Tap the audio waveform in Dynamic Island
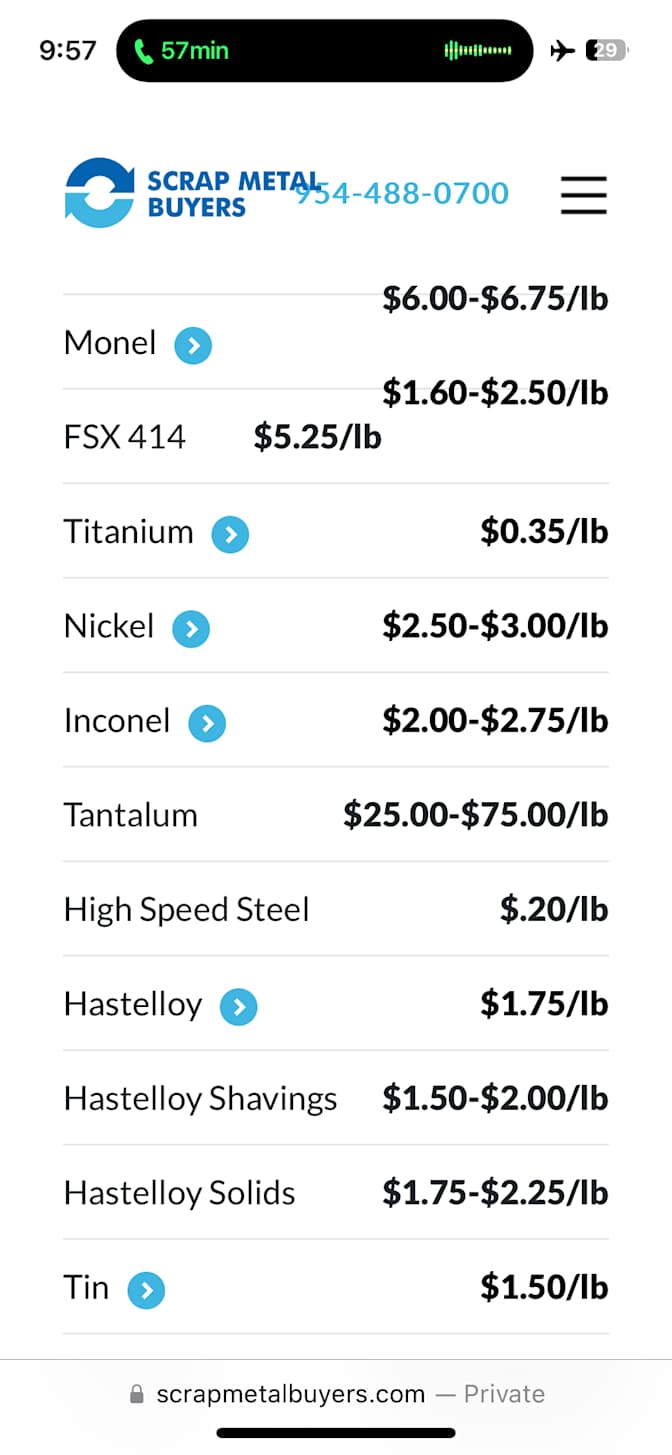This screenshot has width=672, height=1455. click(478, 51)
